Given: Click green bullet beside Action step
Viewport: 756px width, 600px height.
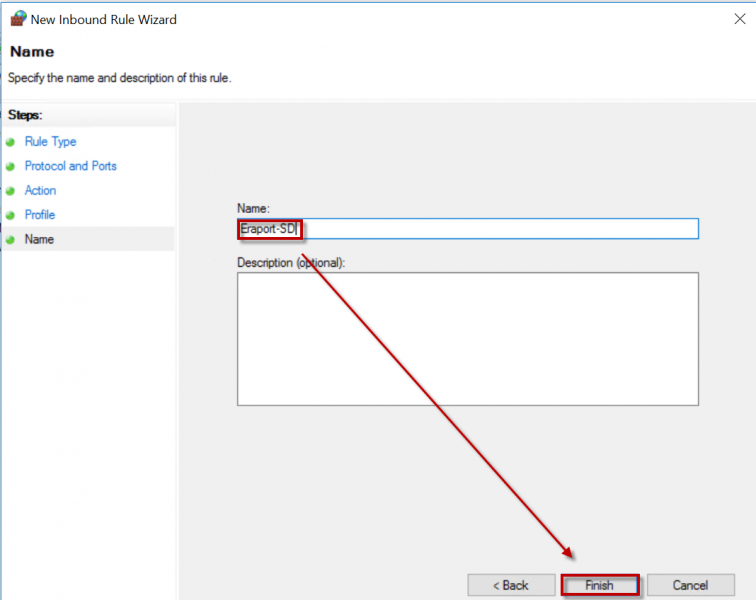Looking at the screenshot, I should tap(11, 191).
